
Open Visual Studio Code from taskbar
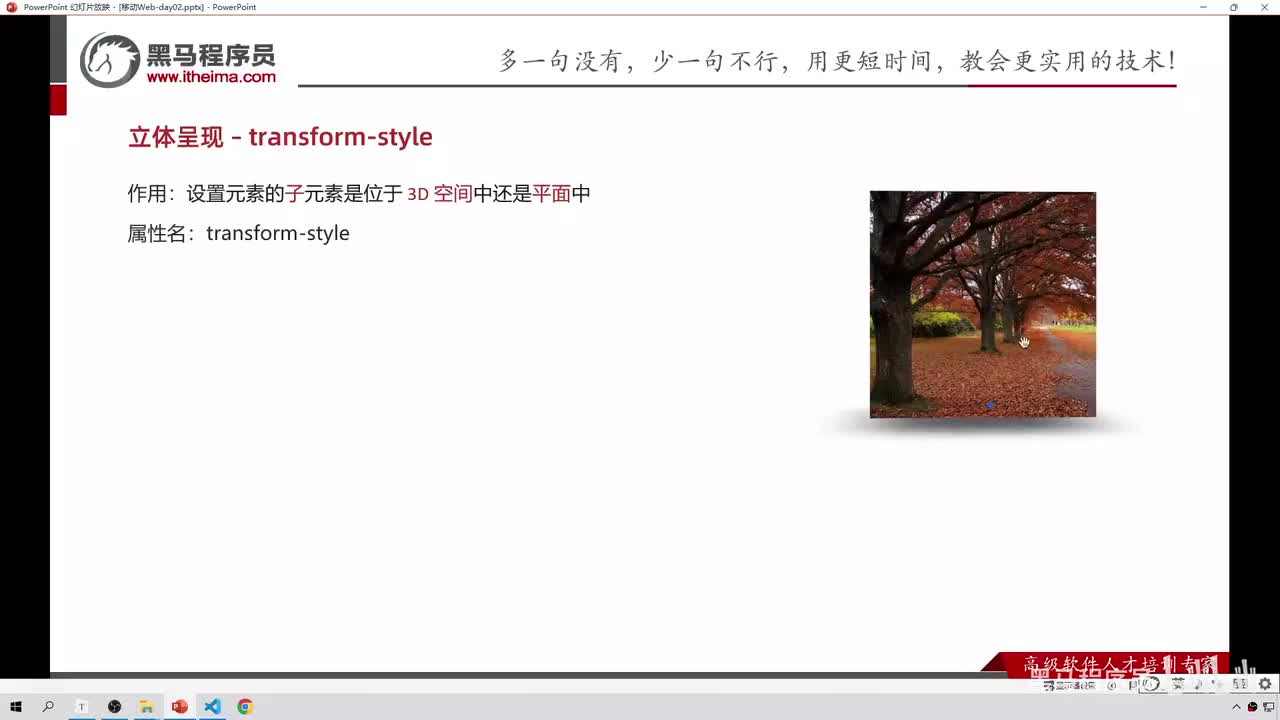click(212, 707)
